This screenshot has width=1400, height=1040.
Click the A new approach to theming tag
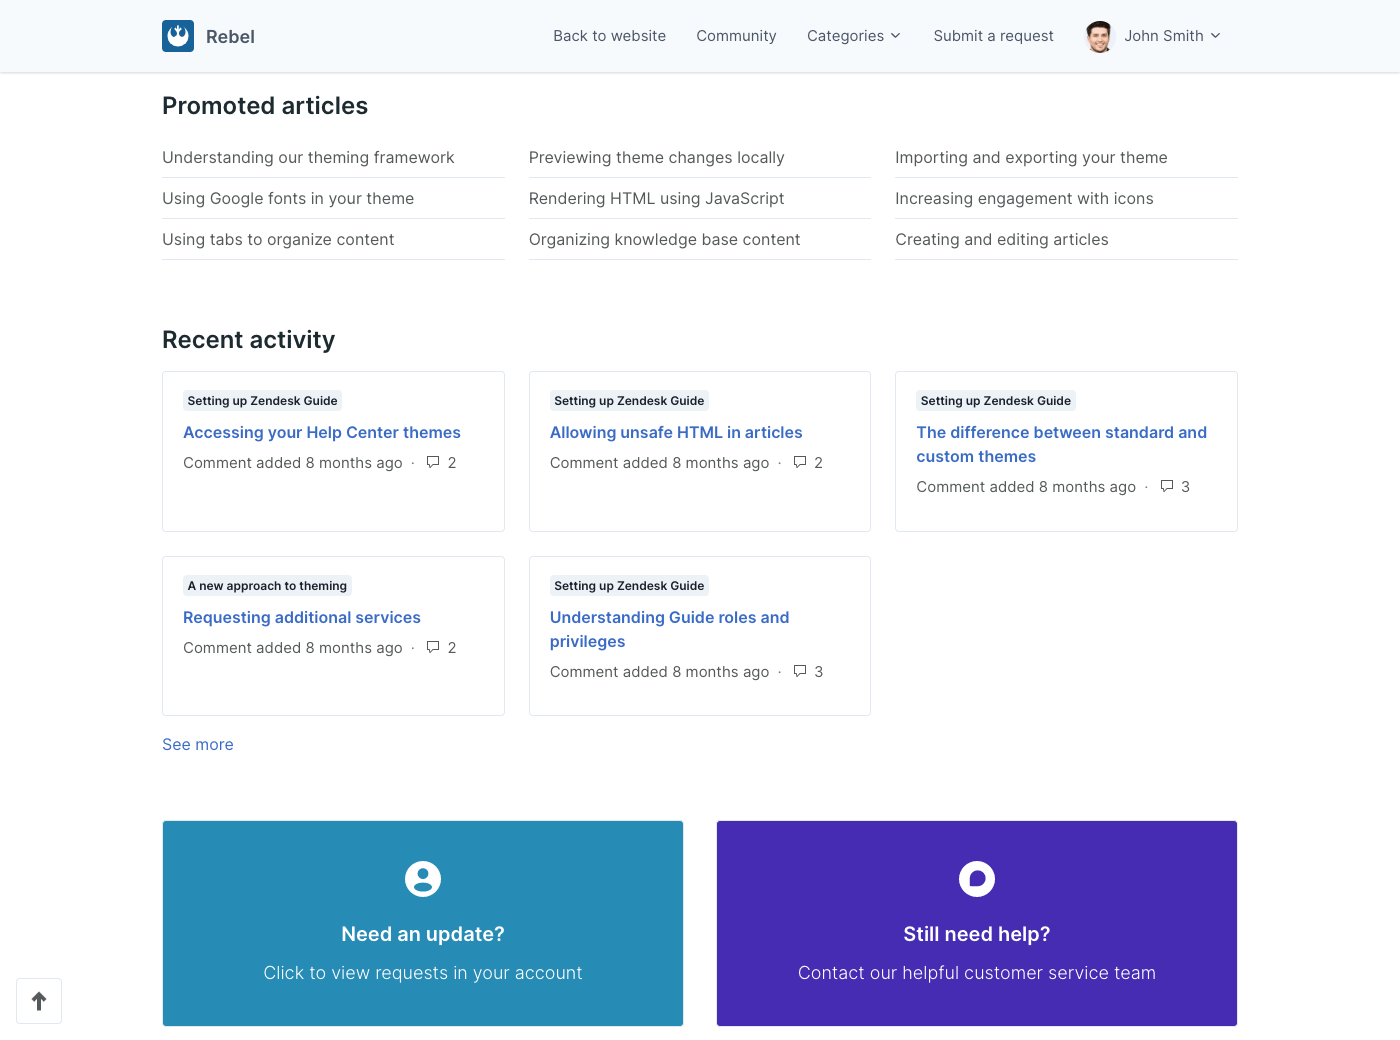(267, 586)
